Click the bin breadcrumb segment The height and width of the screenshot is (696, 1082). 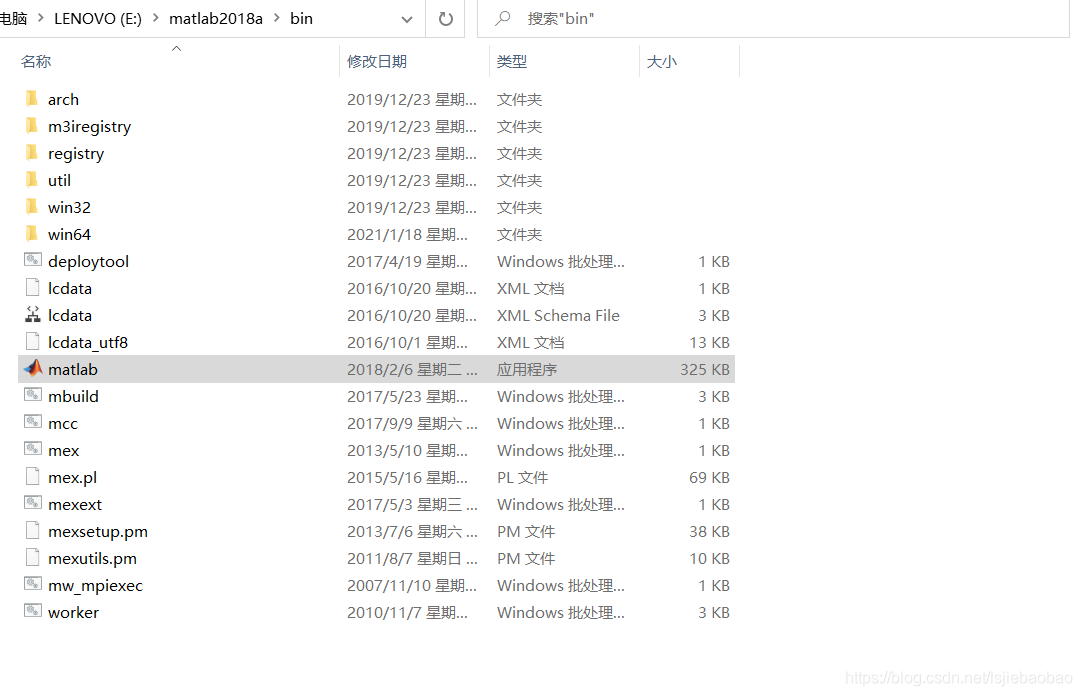(x=302, y=19)
